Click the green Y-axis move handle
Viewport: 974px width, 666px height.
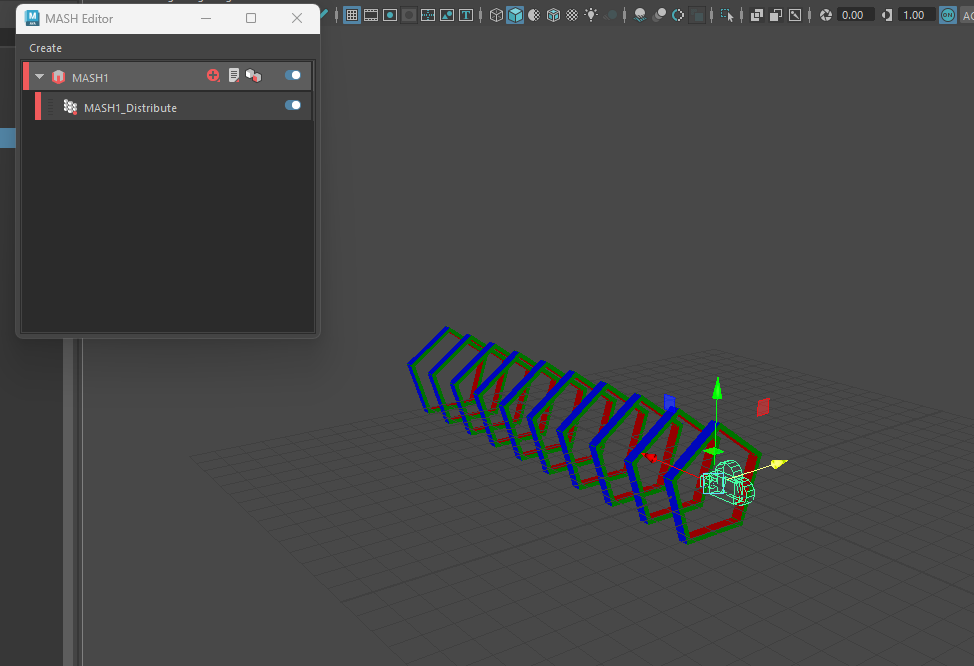(715, 388)
